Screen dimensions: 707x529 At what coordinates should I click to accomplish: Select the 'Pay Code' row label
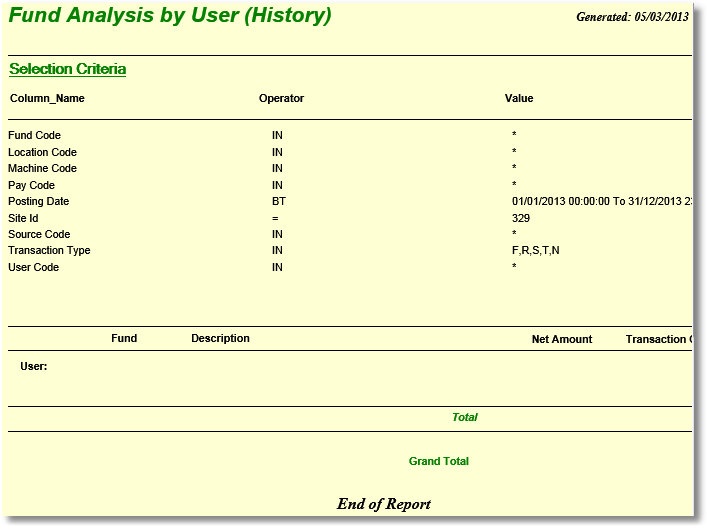coord(31,185)
